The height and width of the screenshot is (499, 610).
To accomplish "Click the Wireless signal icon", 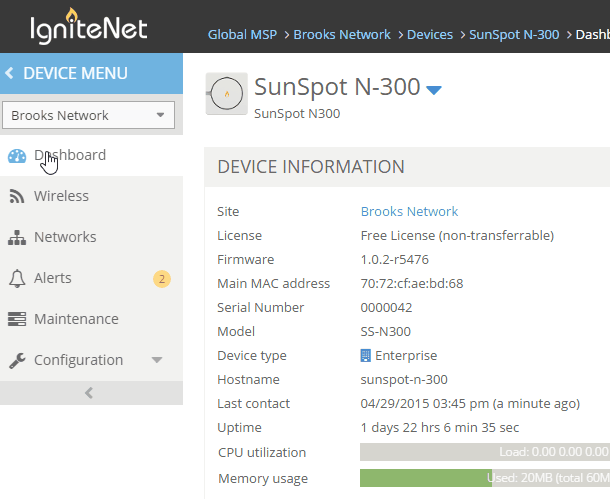I will (x=17, y=196).
